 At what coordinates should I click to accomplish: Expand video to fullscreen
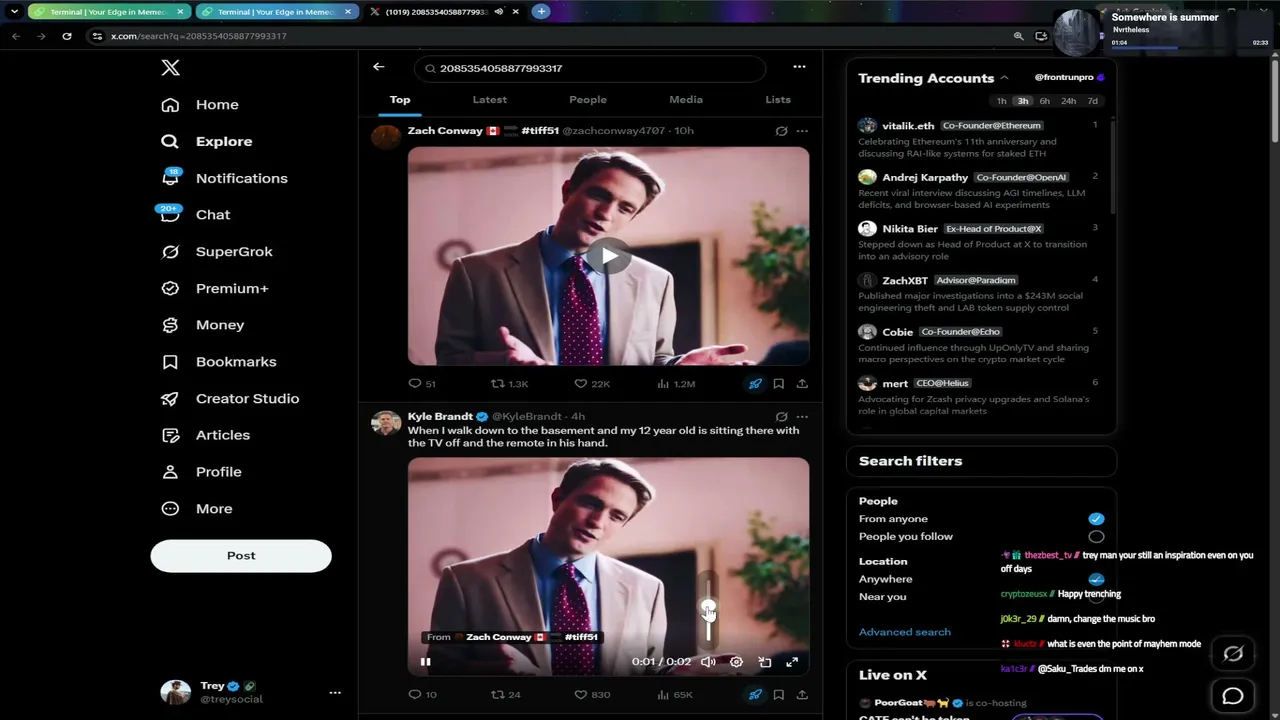[792, 662]
